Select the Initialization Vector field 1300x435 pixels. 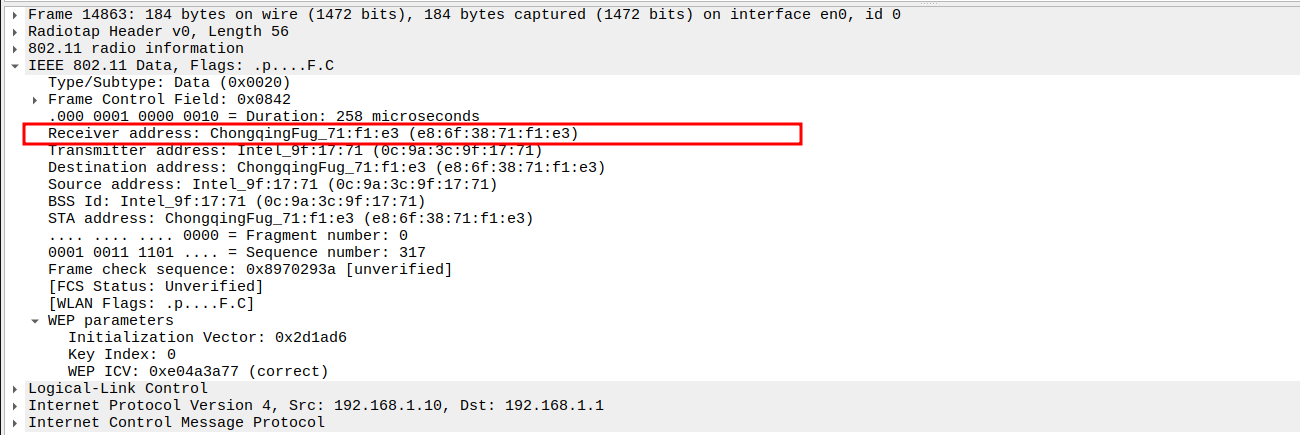[207, 337]
